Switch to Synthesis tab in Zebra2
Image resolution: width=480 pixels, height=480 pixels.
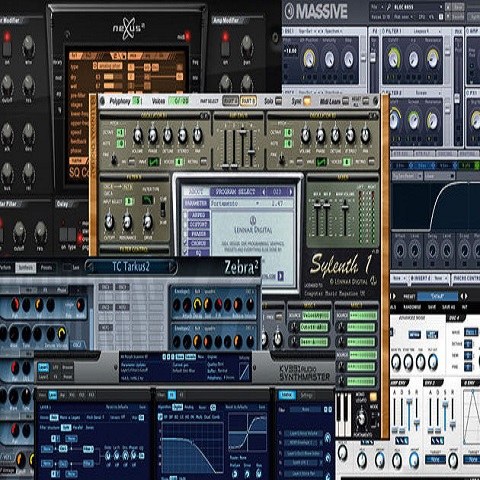26,267
